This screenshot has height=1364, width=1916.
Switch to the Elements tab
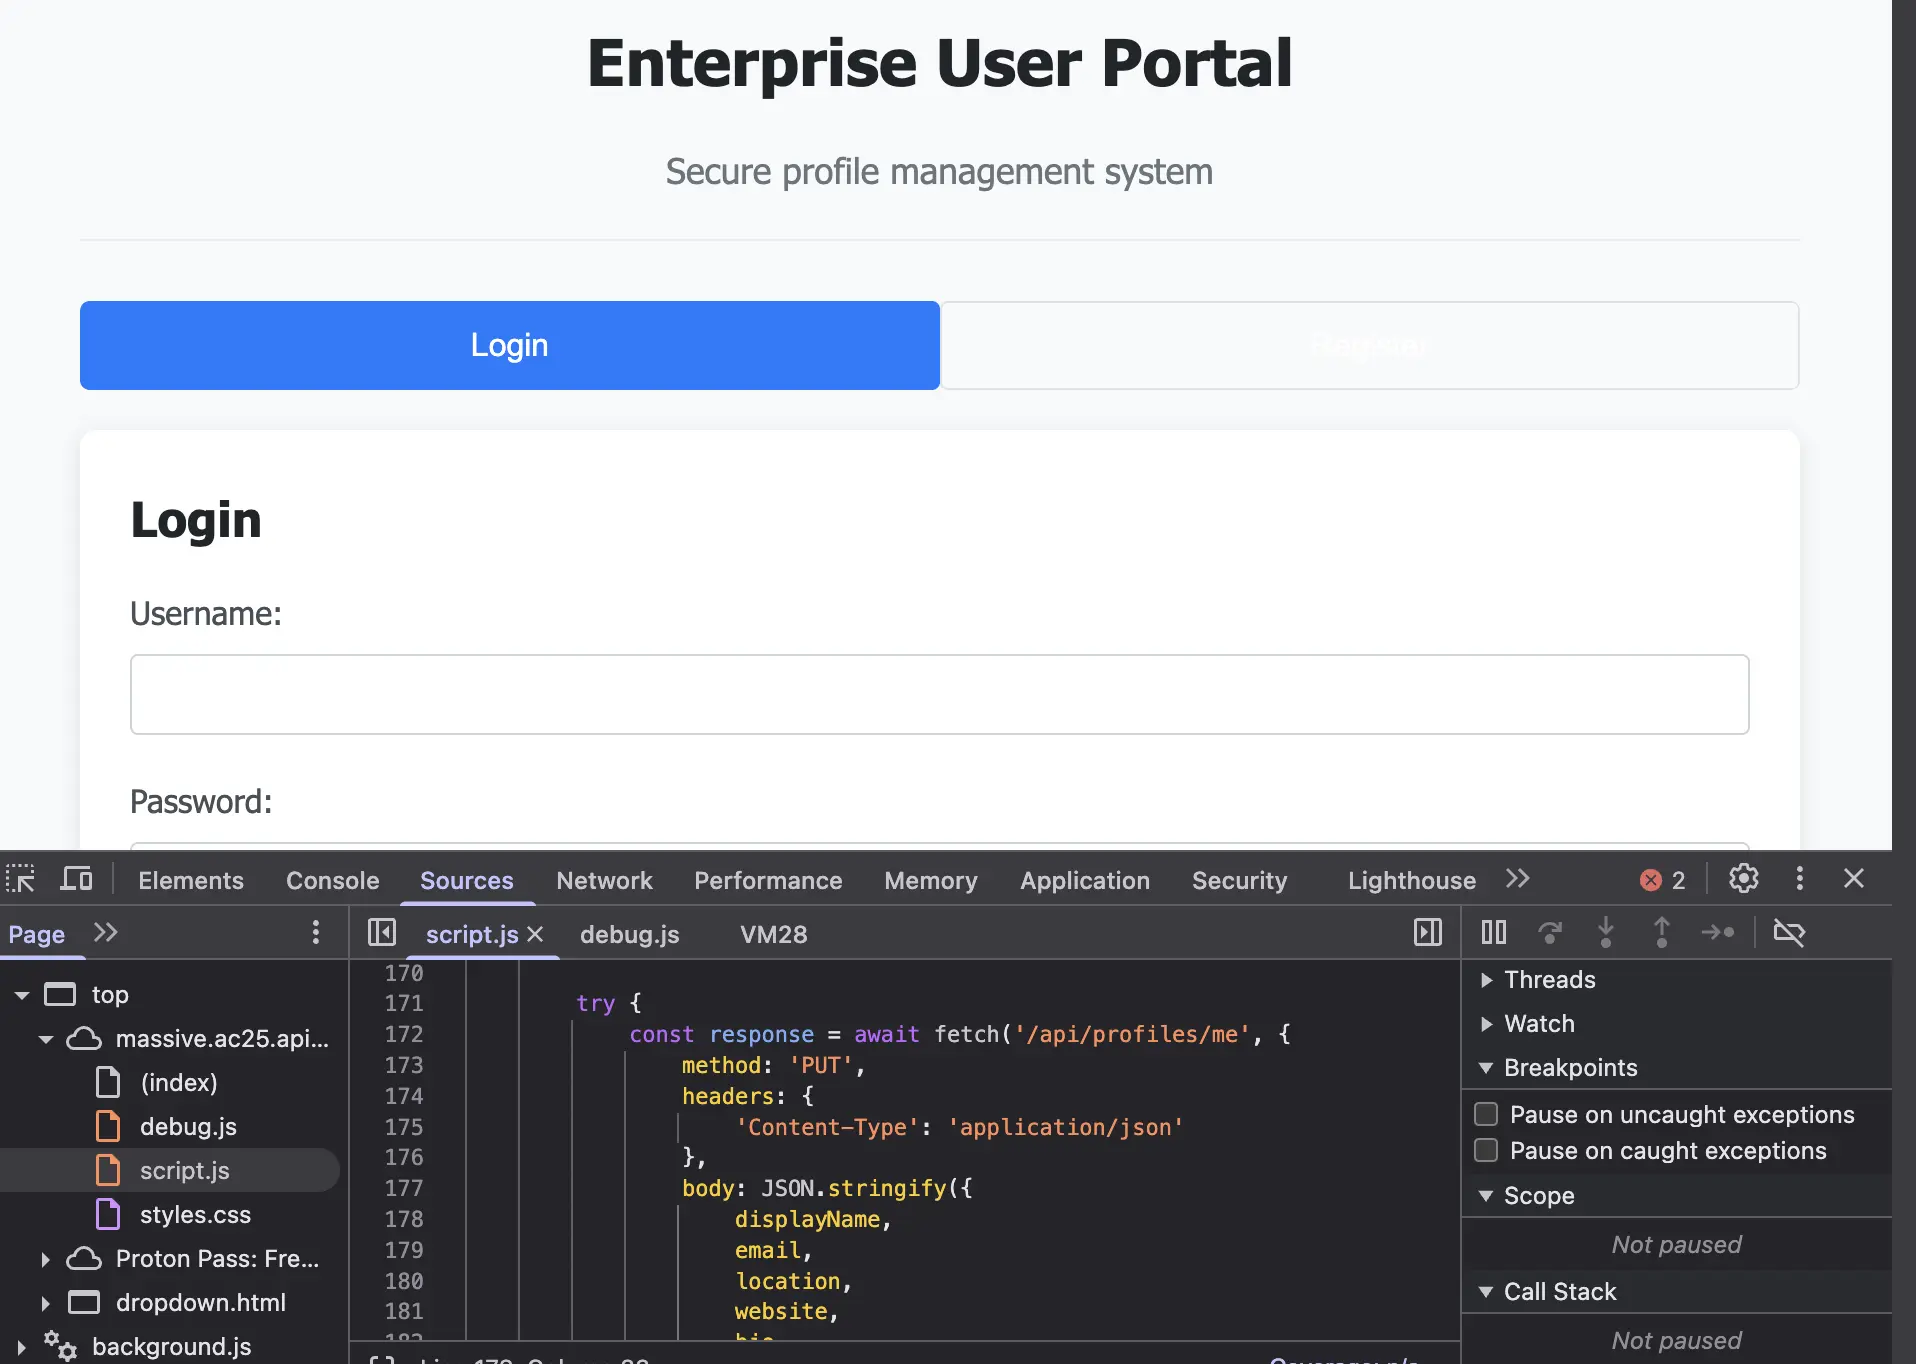[191, 880]
